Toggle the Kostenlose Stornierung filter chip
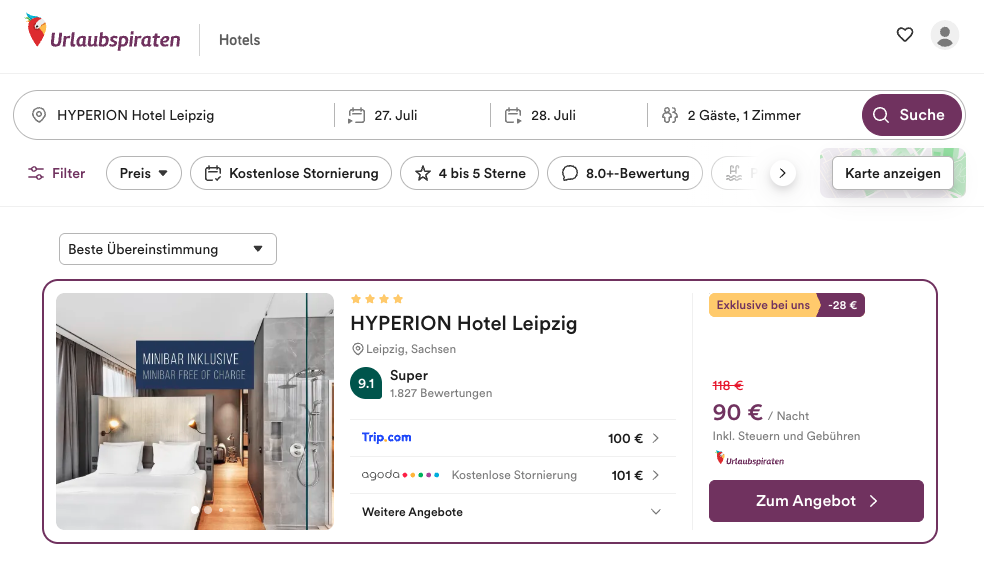Screen dimensions: 984x561 (x=291, y=173)
